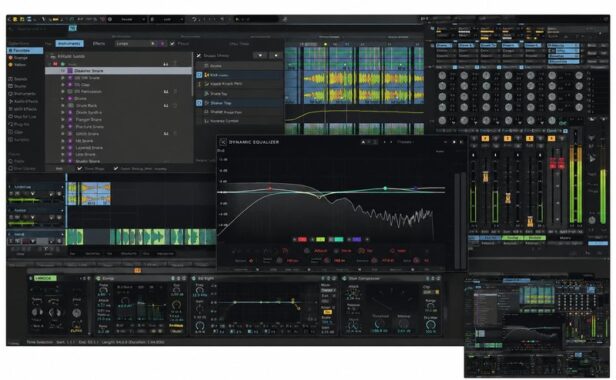Toggle the checkbox on the Kick row
616x380 pixels.
199,75
